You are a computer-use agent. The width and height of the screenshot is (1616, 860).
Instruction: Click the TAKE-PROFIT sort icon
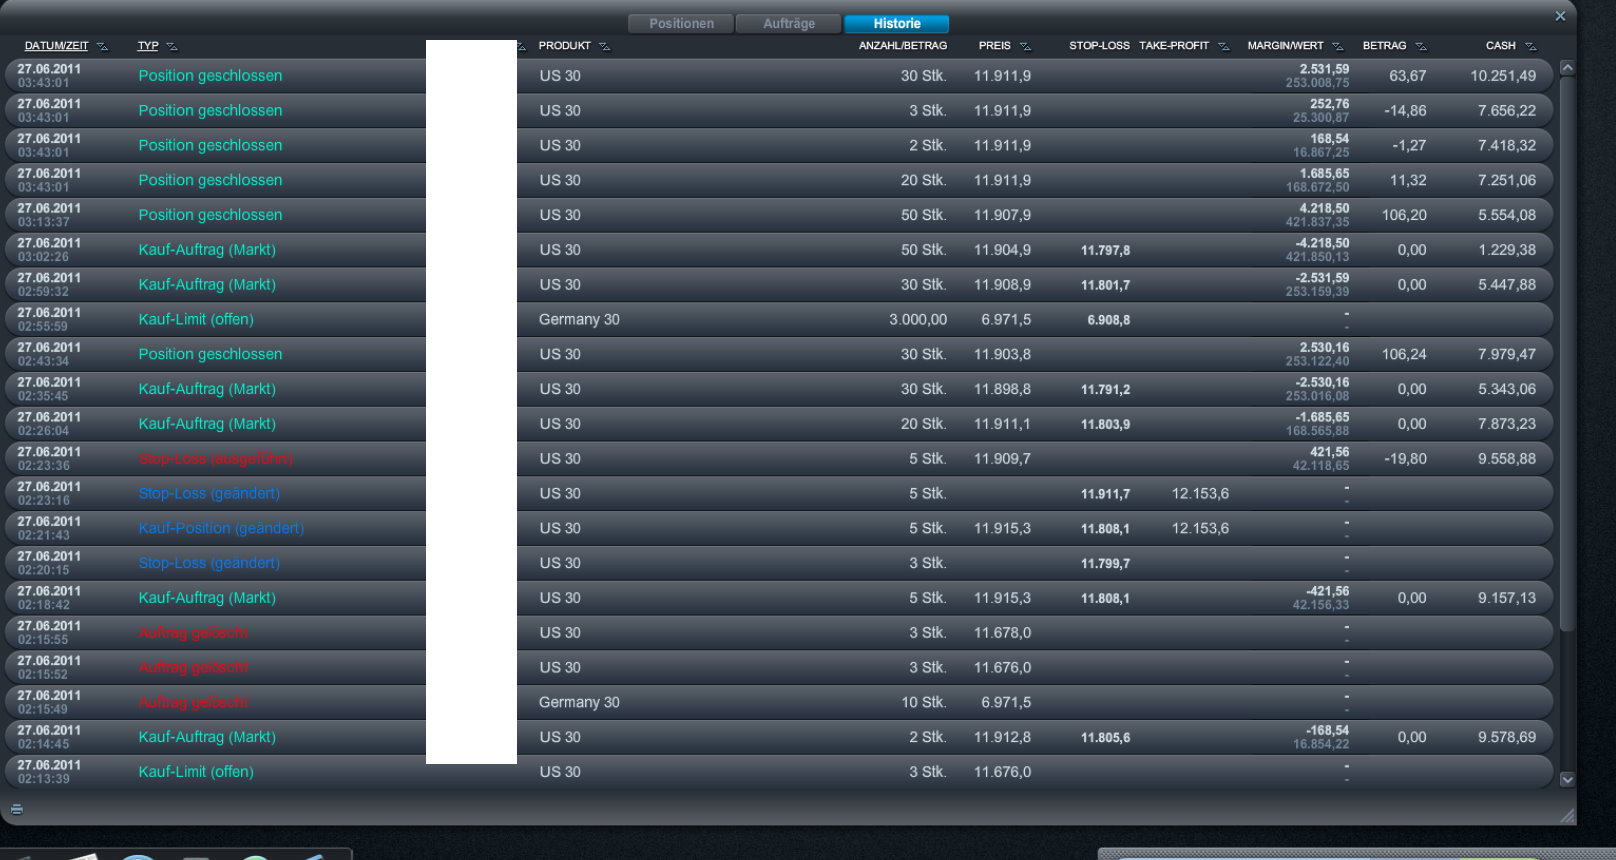(1223, 46)
